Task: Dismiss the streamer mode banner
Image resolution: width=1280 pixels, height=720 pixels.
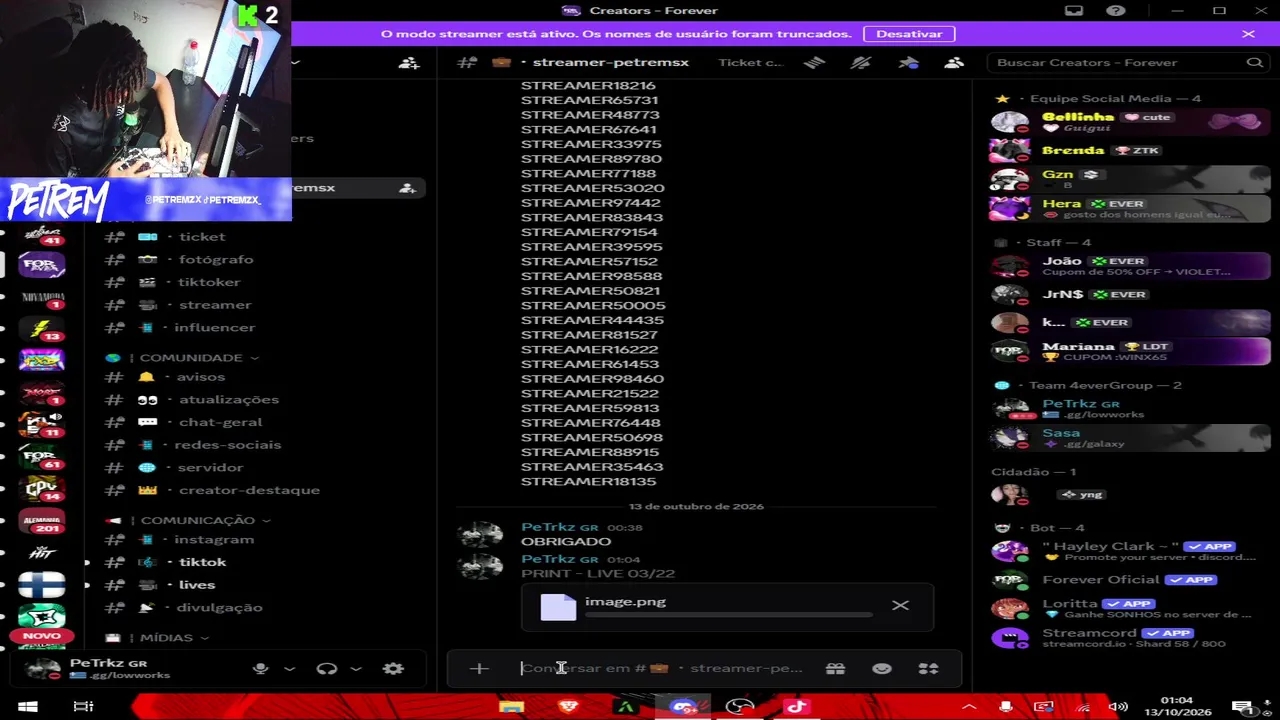Action: (1248, 33)
